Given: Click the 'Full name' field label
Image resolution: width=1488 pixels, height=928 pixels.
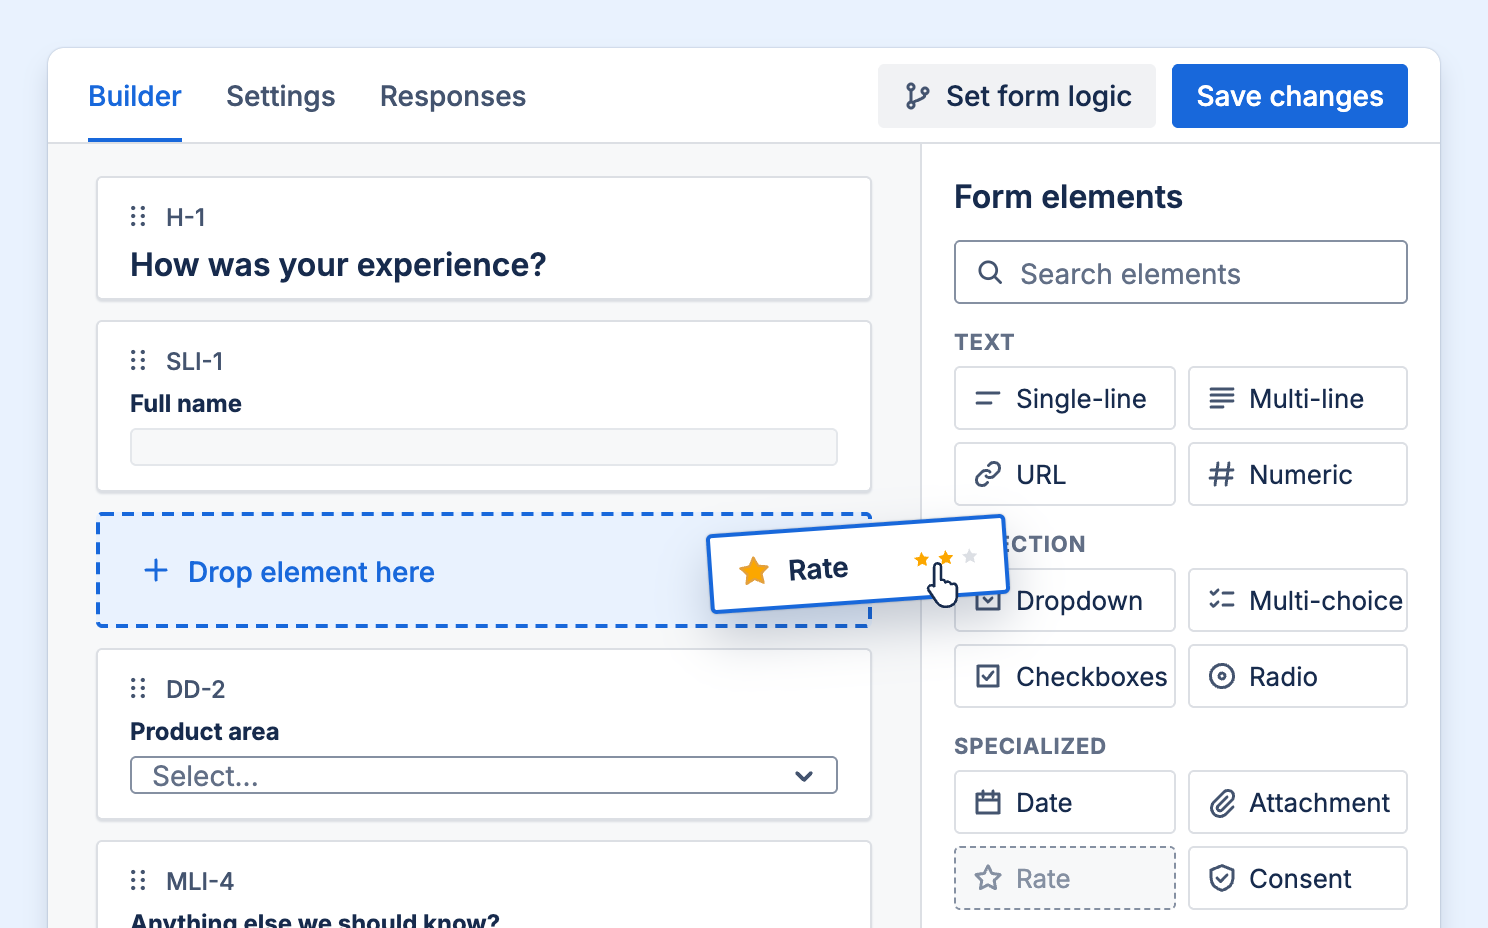Looking at the screenshot, I should (186, 403).
